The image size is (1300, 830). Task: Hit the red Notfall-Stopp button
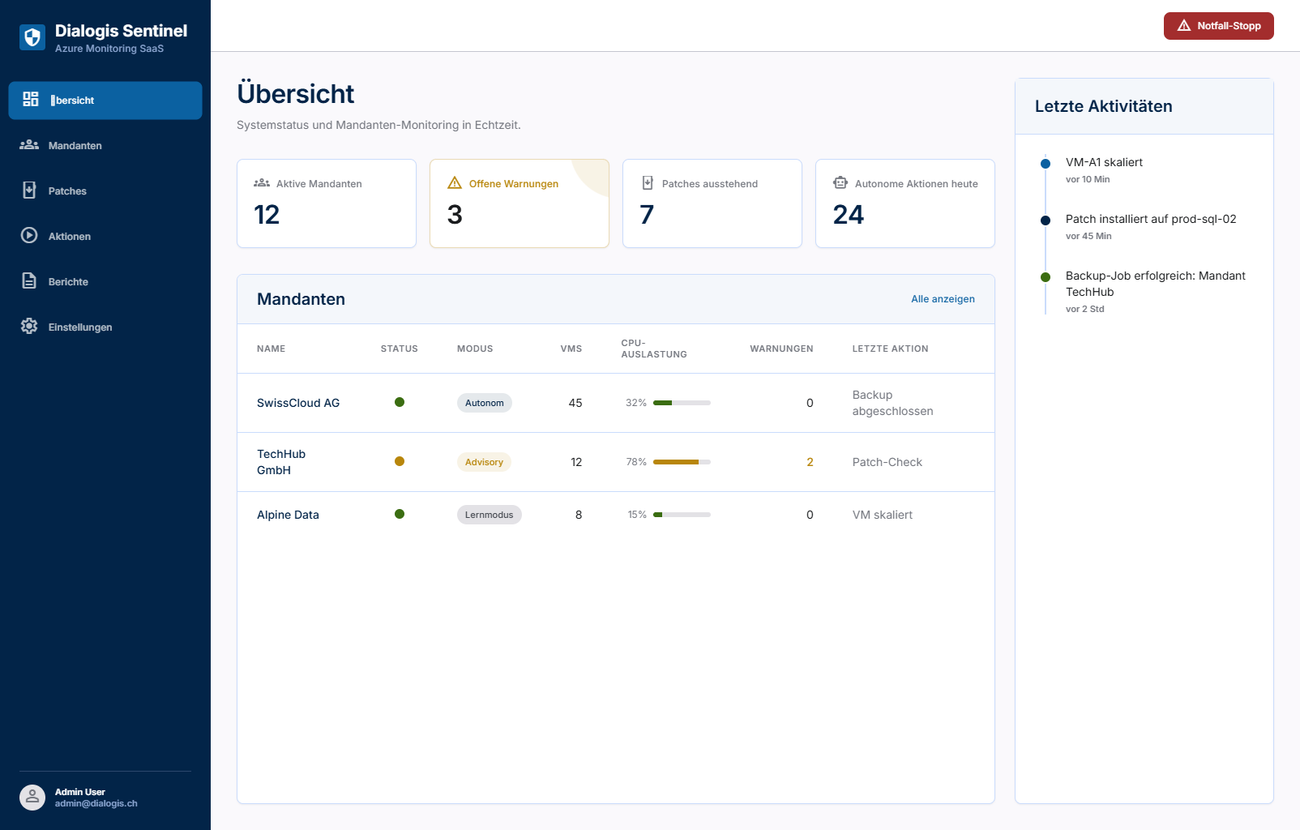coord(1218,26)
